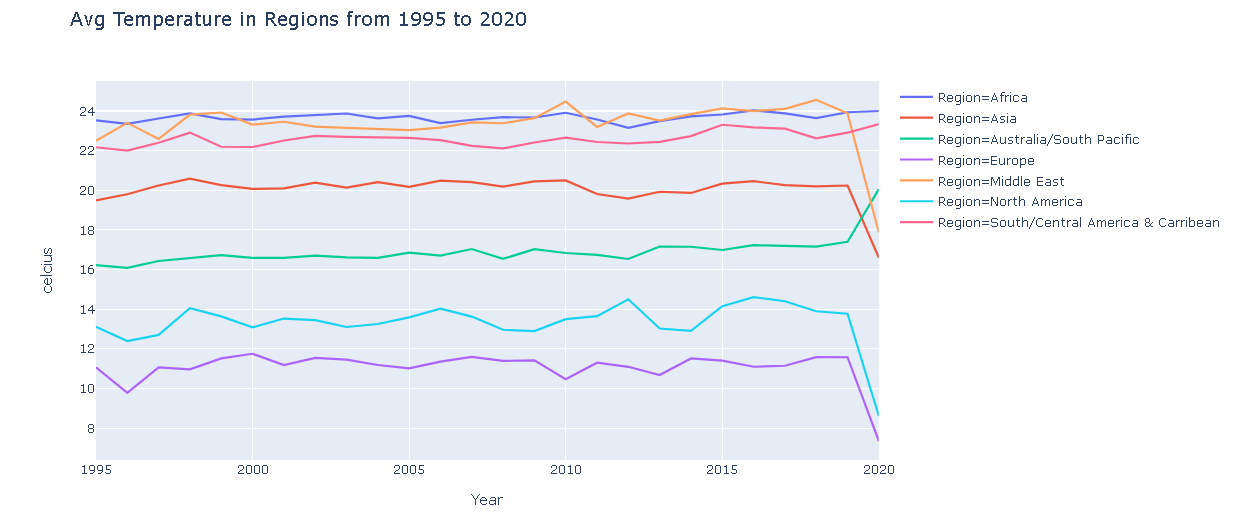
Task: Select the 2000 x-axis tick label
Action: coord(252,470)
